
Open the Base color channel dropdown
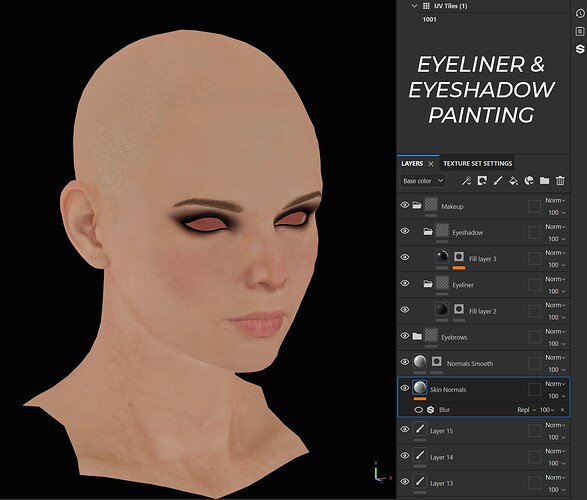coord(423,181)
